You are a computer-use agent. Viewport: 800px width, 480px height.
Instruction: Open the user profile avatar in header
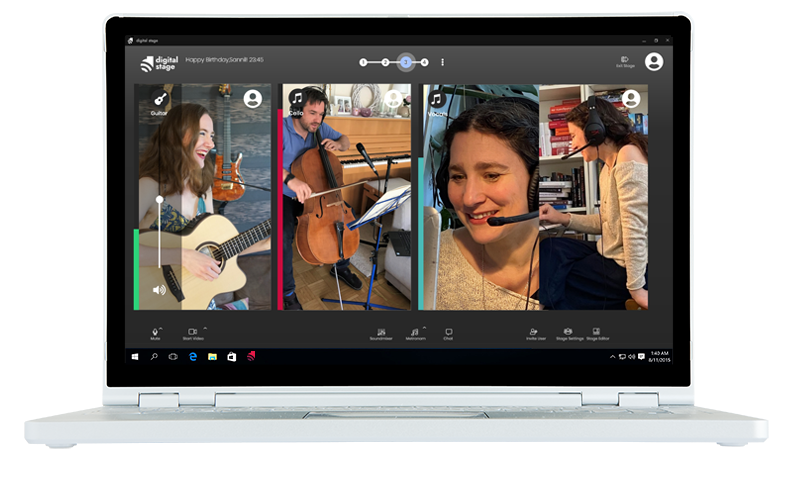(x=654, y=62)
